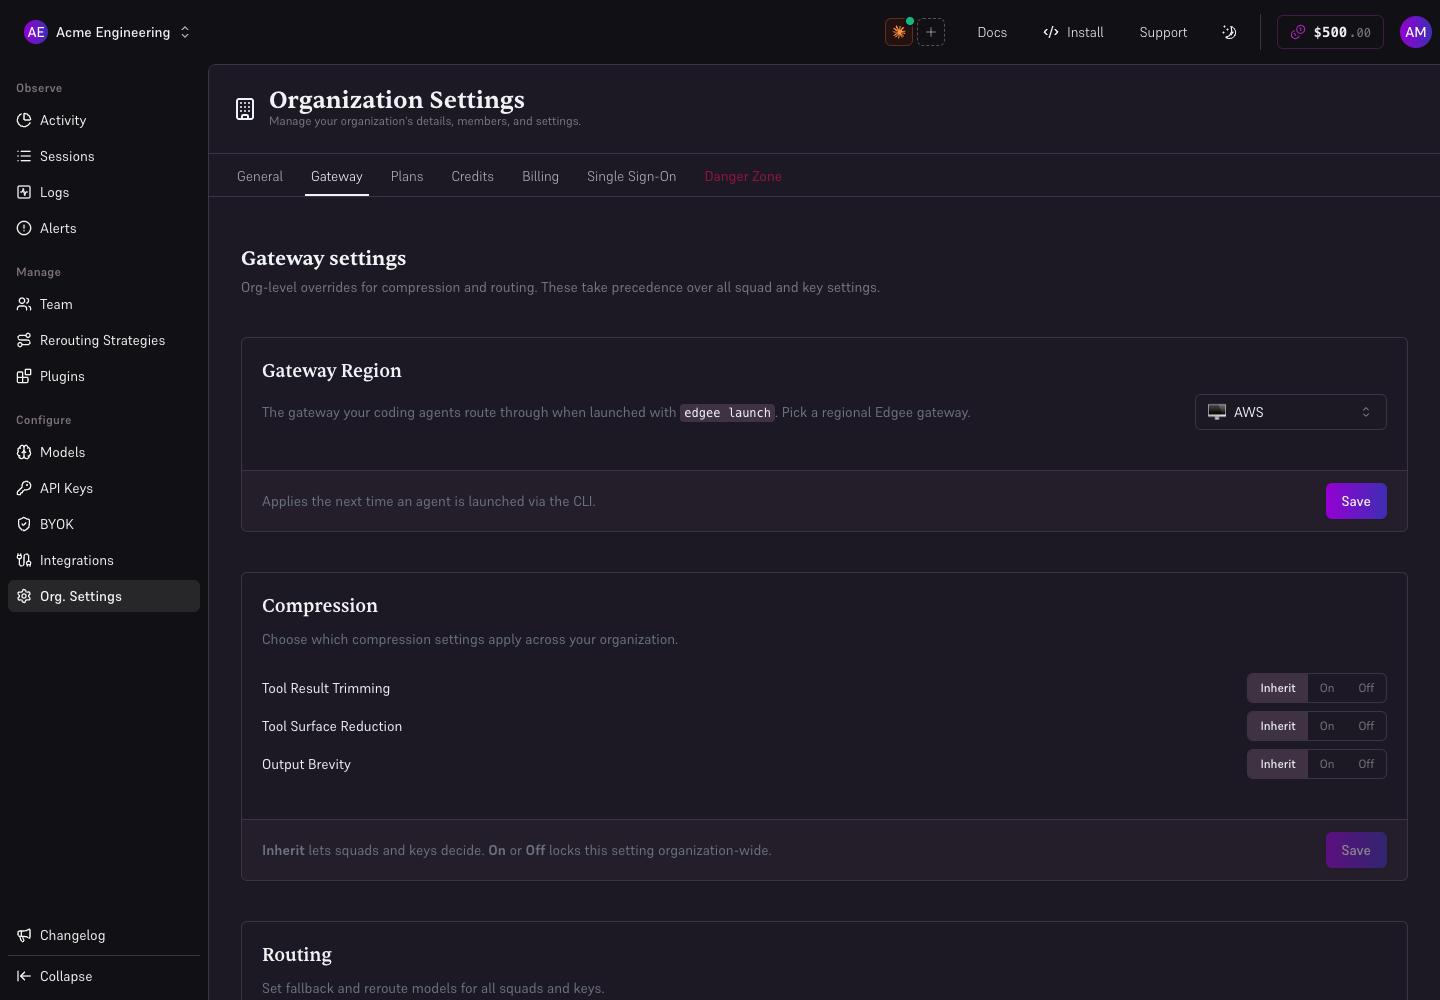Click the Rerouting Strategies icon
The image size is (1440, 1000).
click(x=24, y=340)
